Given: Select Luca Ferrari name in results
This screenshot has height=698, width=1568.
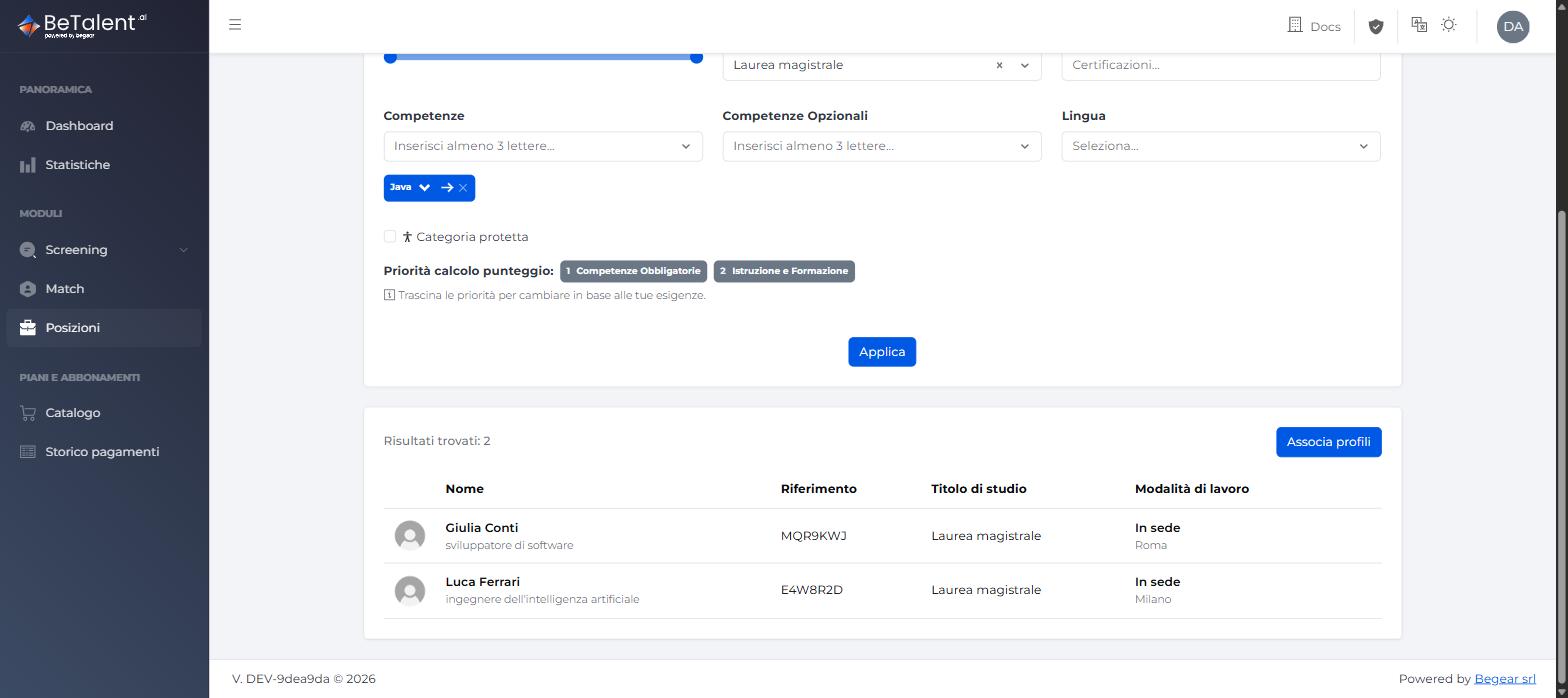Looking at the screenshot, I should click(x=483, y=582).
